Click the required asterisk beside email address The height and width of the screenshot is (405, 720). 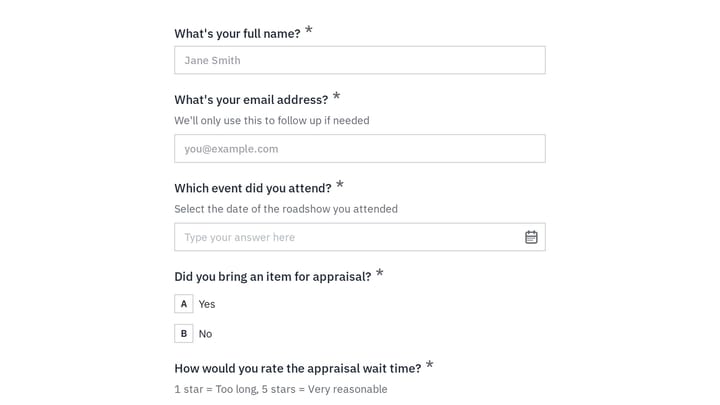(x=337, y=96)
